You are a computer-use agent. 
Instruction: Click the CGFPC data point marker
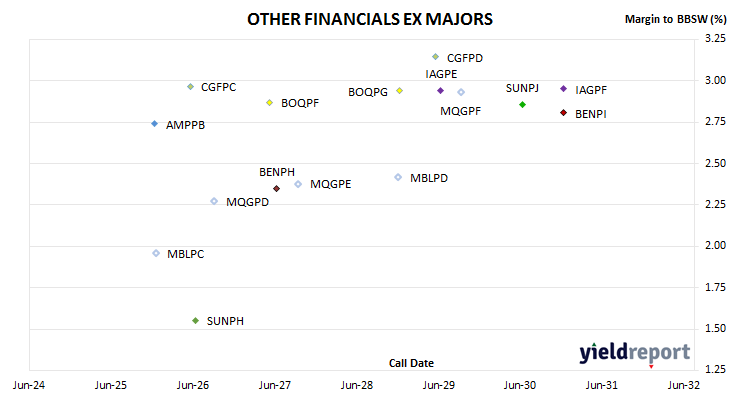pyautogui.click(x=190, y=87)
